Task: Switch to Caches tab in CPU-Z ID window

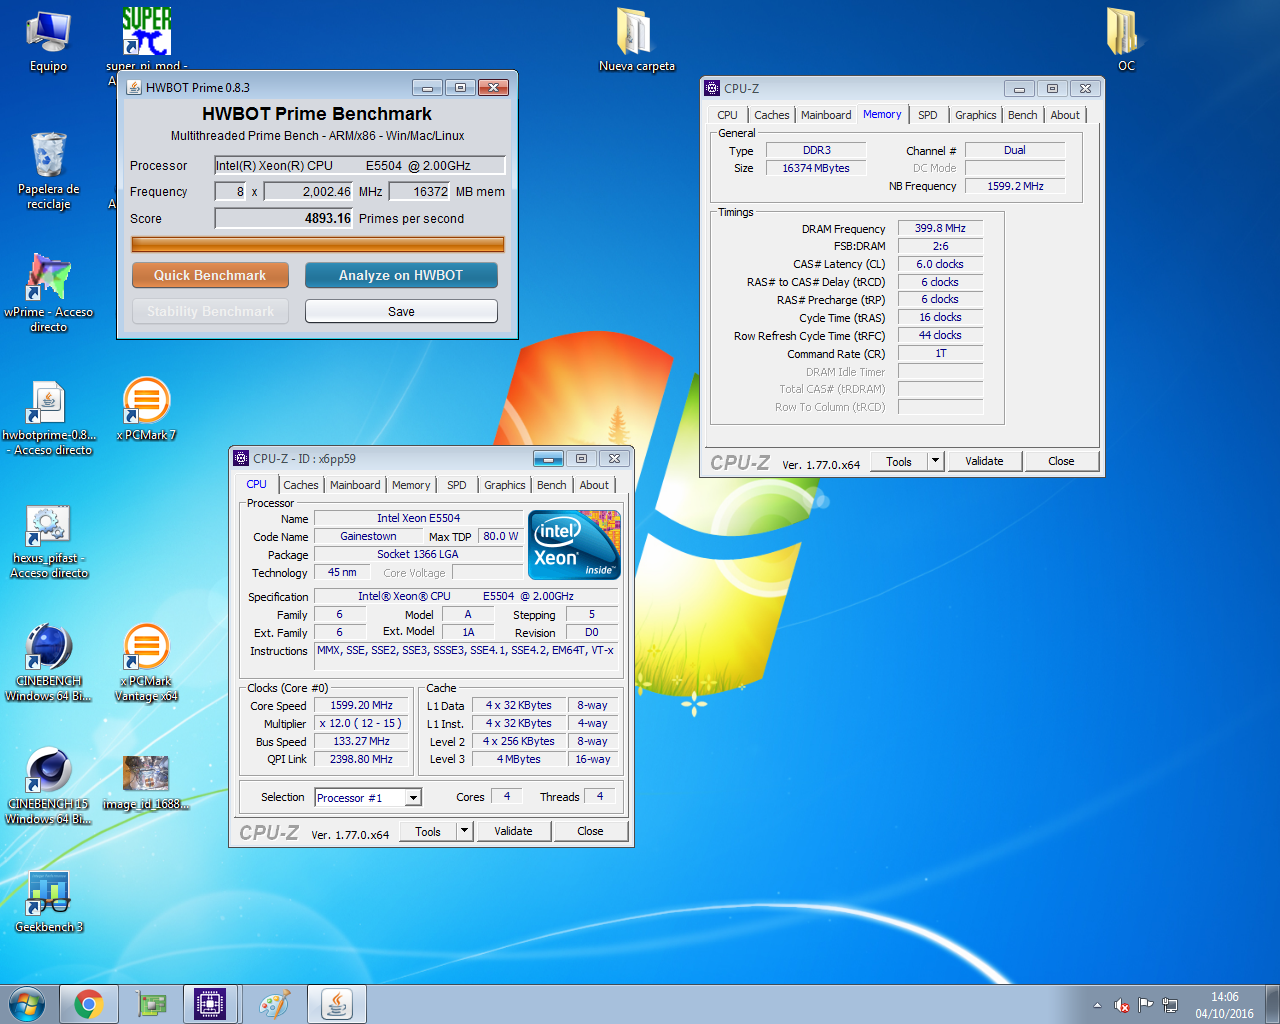Action: [301, 485]
